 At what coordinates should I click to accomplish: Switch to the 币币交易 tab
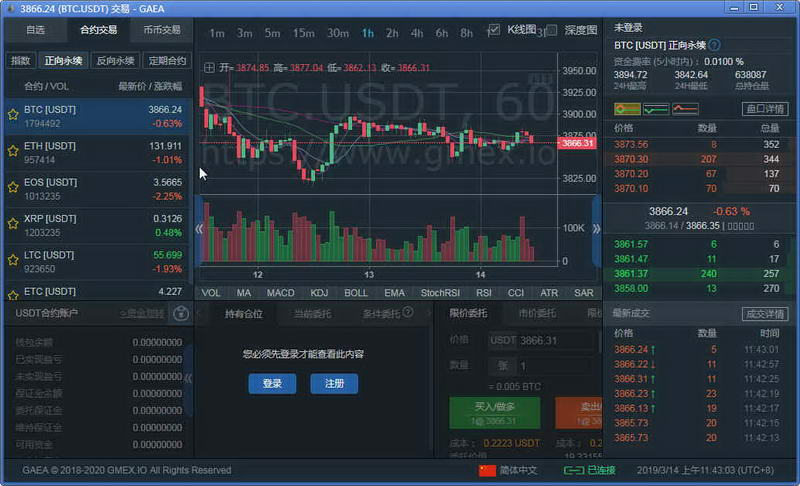pyautogui.click(x=162, y=30)
